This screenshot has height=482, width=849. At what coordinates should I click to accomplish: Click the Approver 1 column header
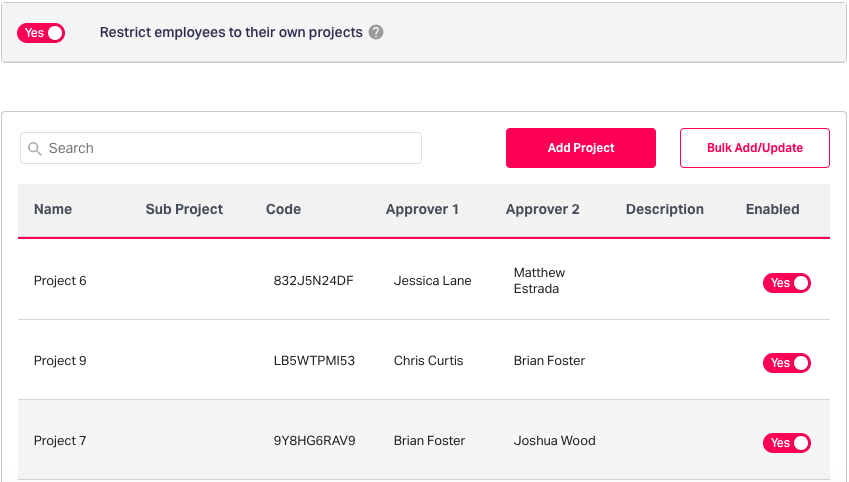tap(422, 210)
